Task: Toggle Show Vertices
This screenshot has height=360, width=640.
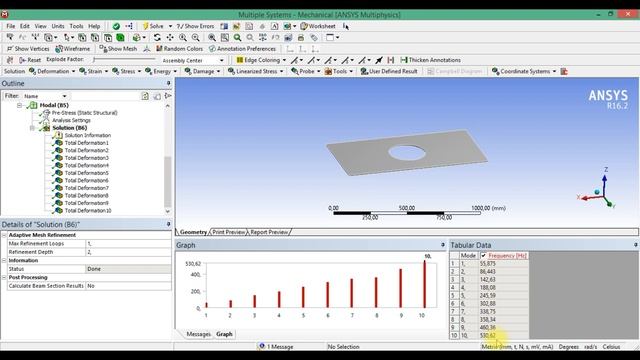Action: tap(28, 49)
